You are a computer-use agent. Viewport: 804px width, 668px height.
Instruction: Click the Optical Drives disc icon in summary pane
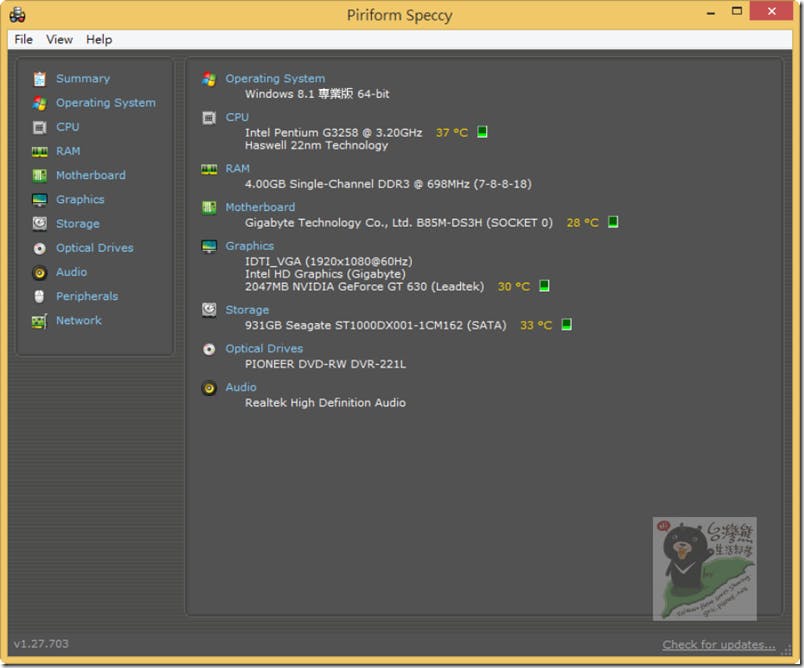click(209, 349)
